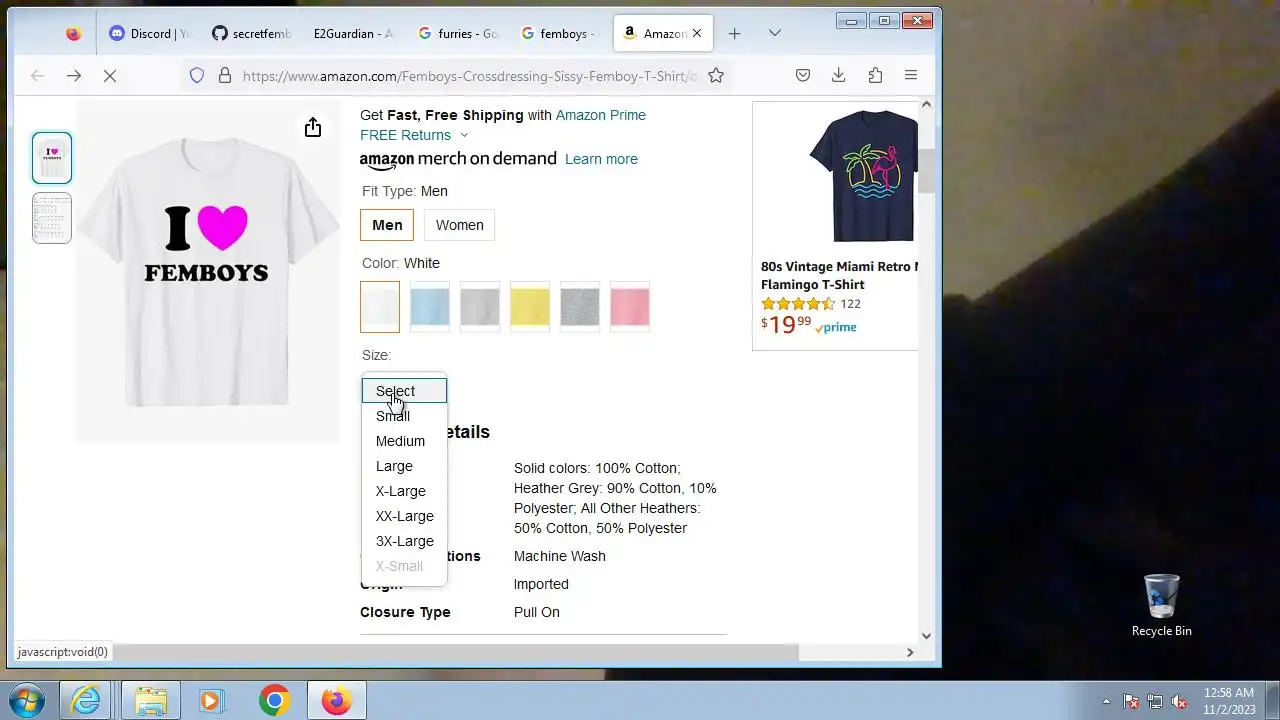Bookmark this page with the star icon
The height and width of the screenshot is (720, 1280).
point(716,75)
